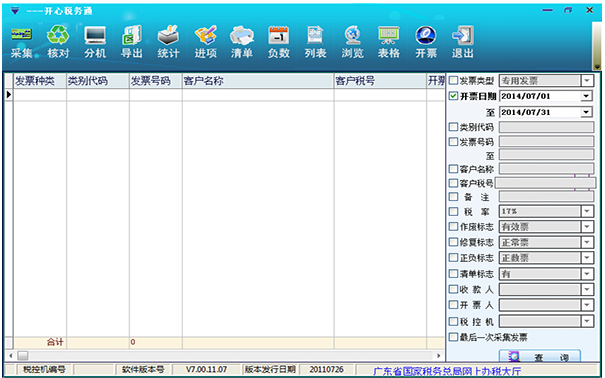The image size is (605, 378).
Task: Click the 进项 input invoices icon
Action: coord(205,43)
